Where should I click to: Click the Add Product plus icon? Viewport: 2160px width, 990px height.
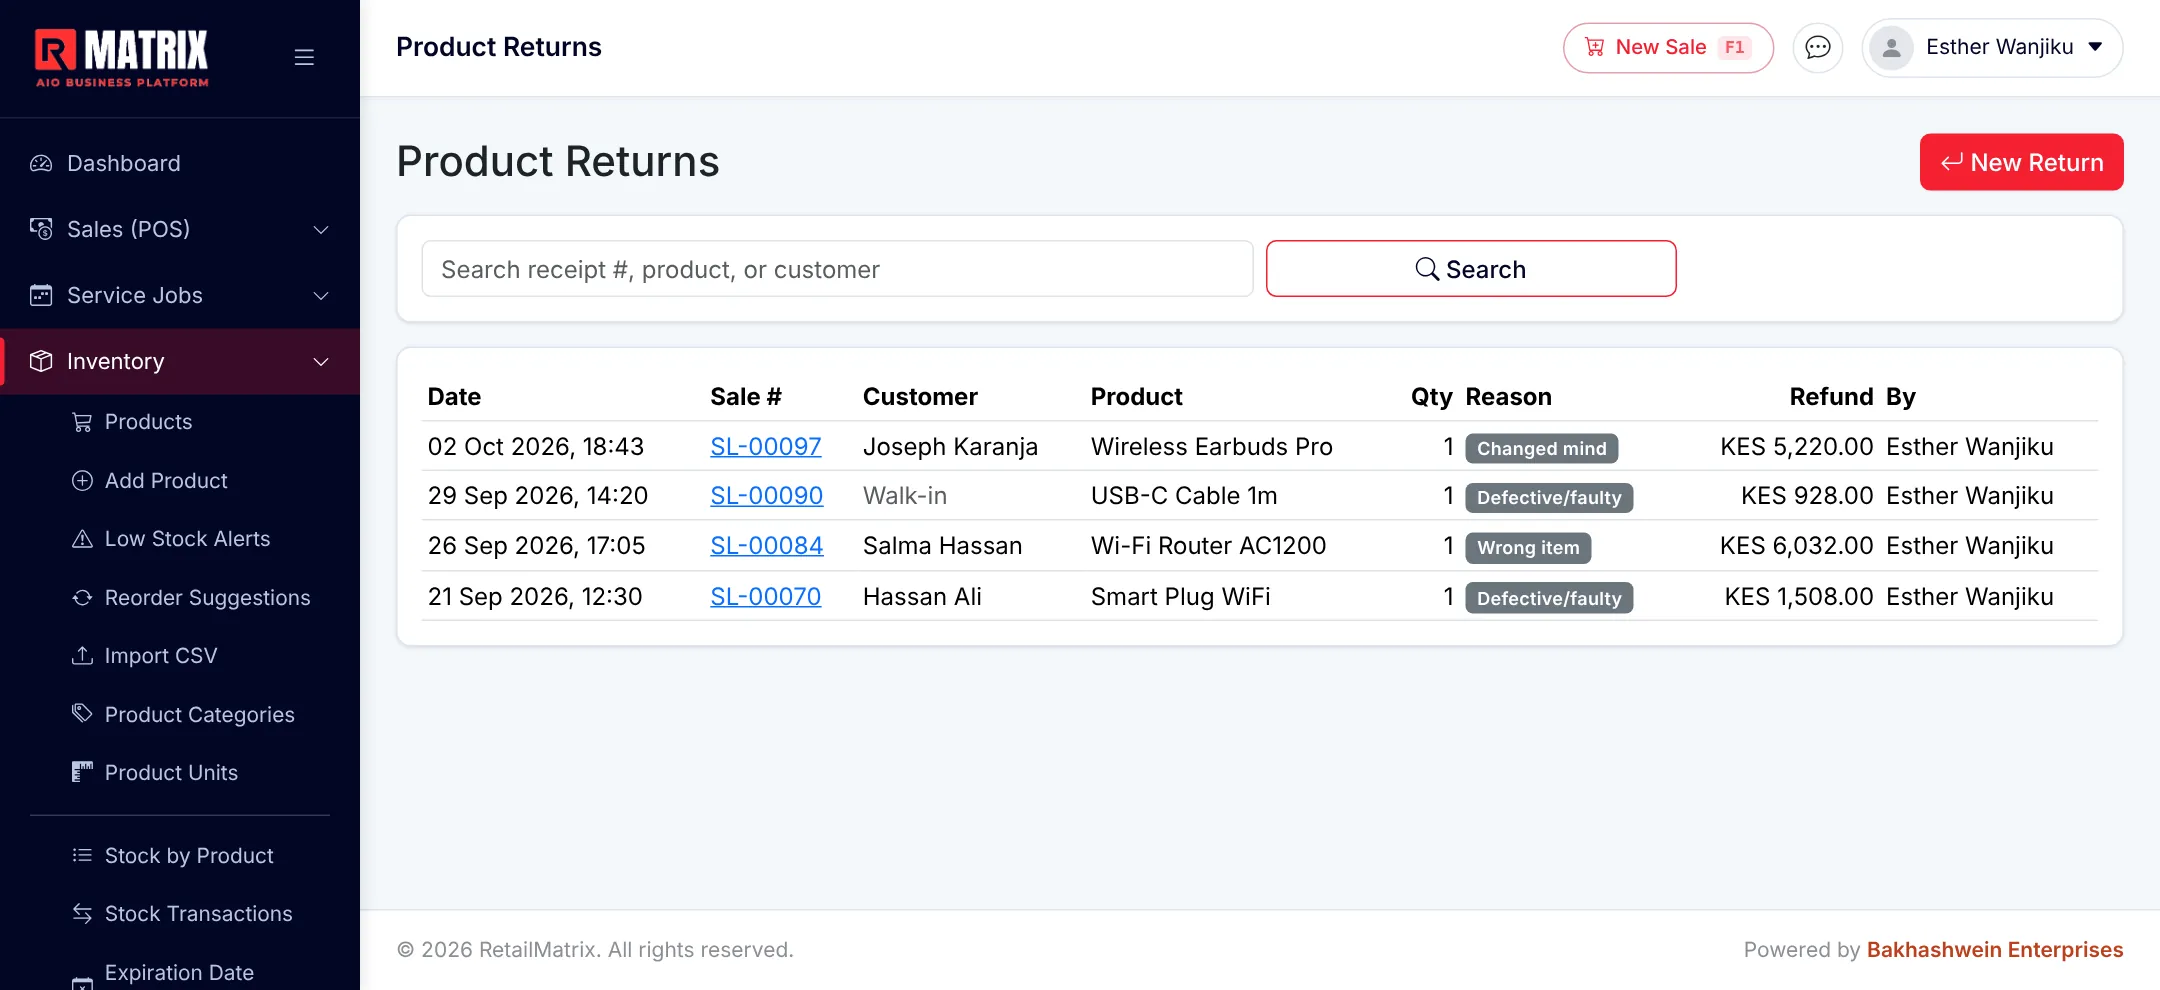(82, 480)
